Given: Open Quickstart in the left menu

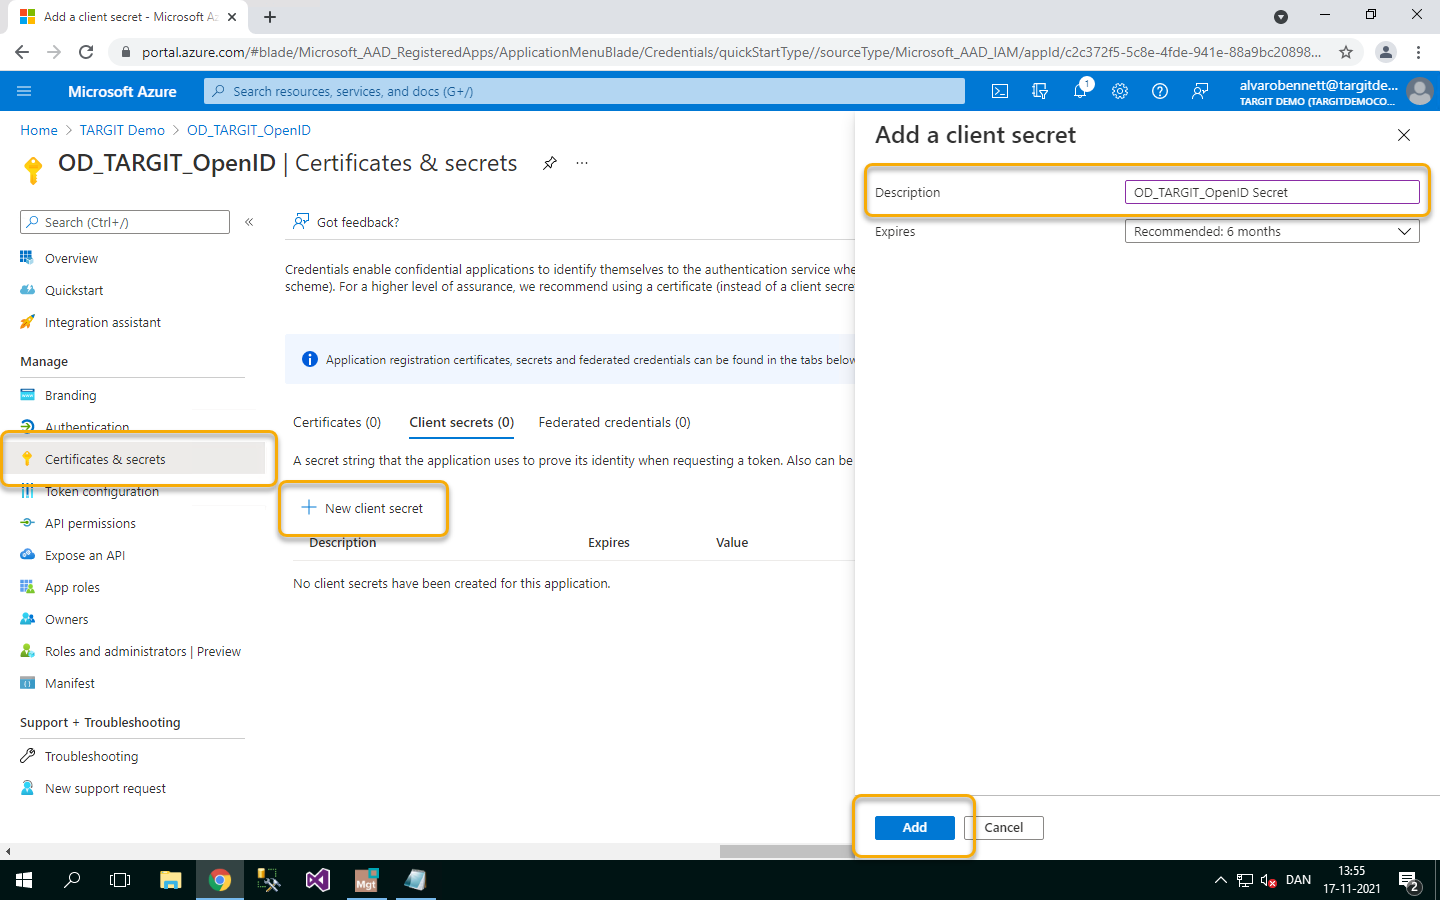Looking at the screenshot, I should click(74, 290).
